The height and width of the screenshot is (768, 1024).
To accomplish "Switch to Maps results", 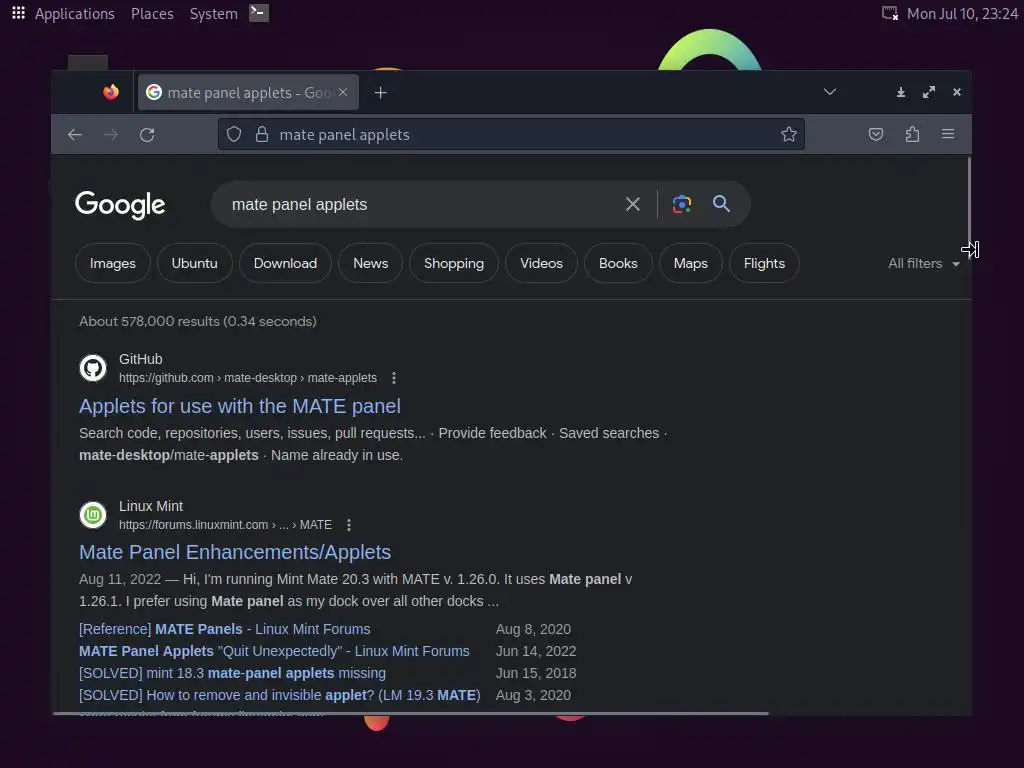I will pos(690,263).
